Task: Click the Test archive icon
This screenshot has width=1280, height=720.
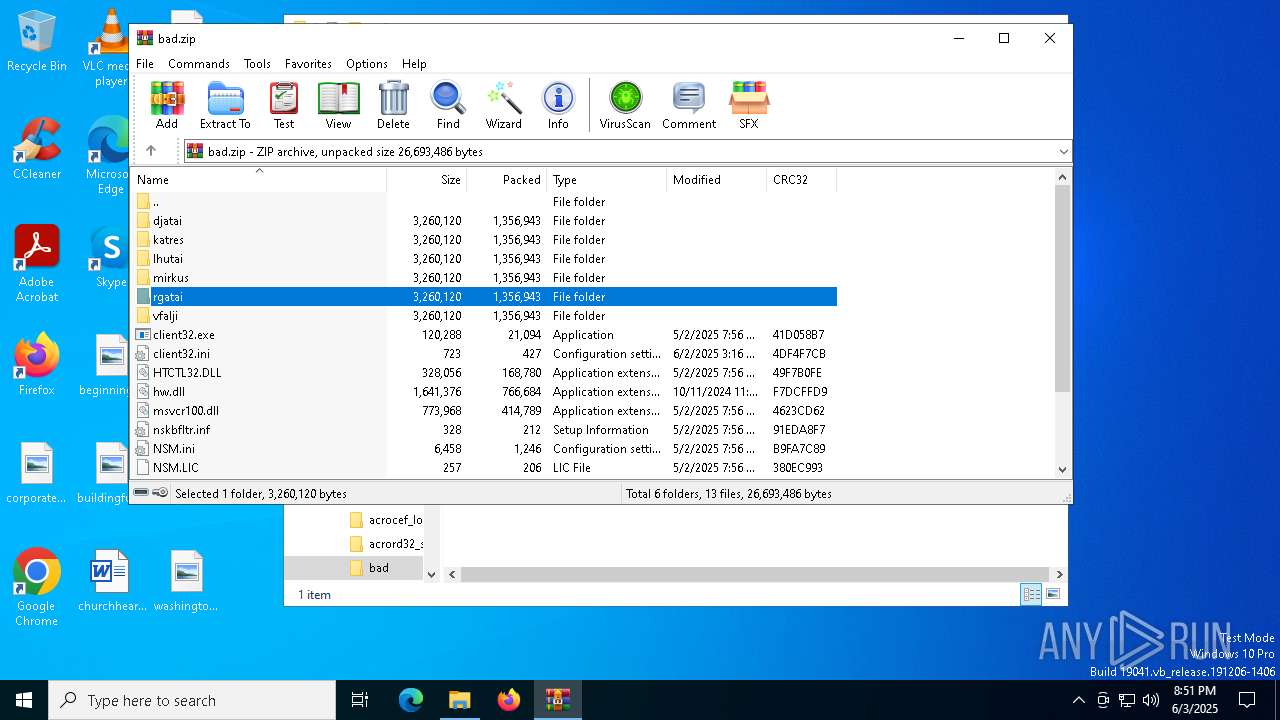Action: click(x=284, y=106)
